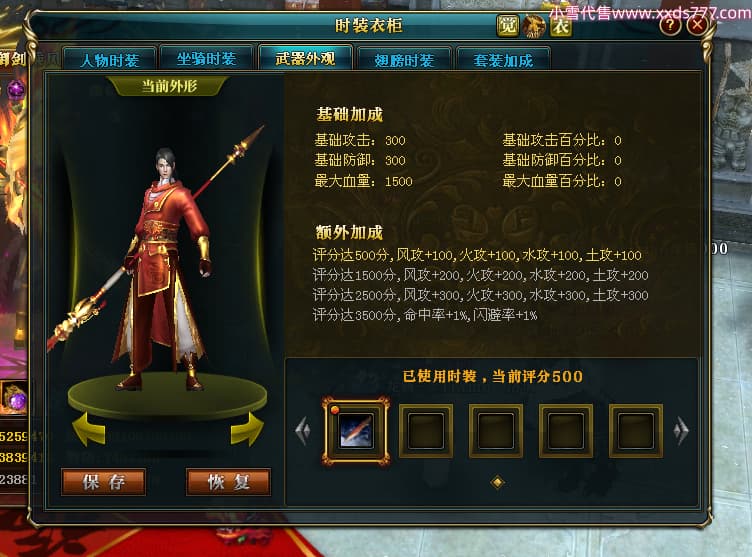This screenshot has height=557, width=752.
Task: Close the 时装衣柜 window
Action: tap(697, 25)
